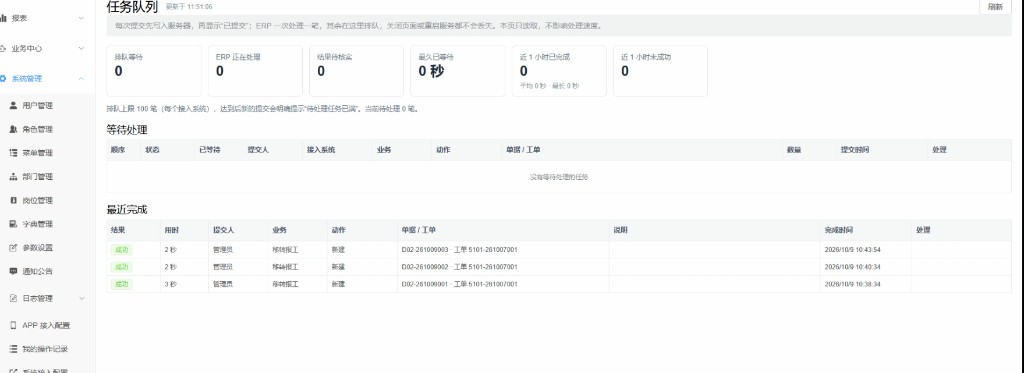
Task: Expand the 业务中心 menu chevron
Action: [x=81, y=48]
